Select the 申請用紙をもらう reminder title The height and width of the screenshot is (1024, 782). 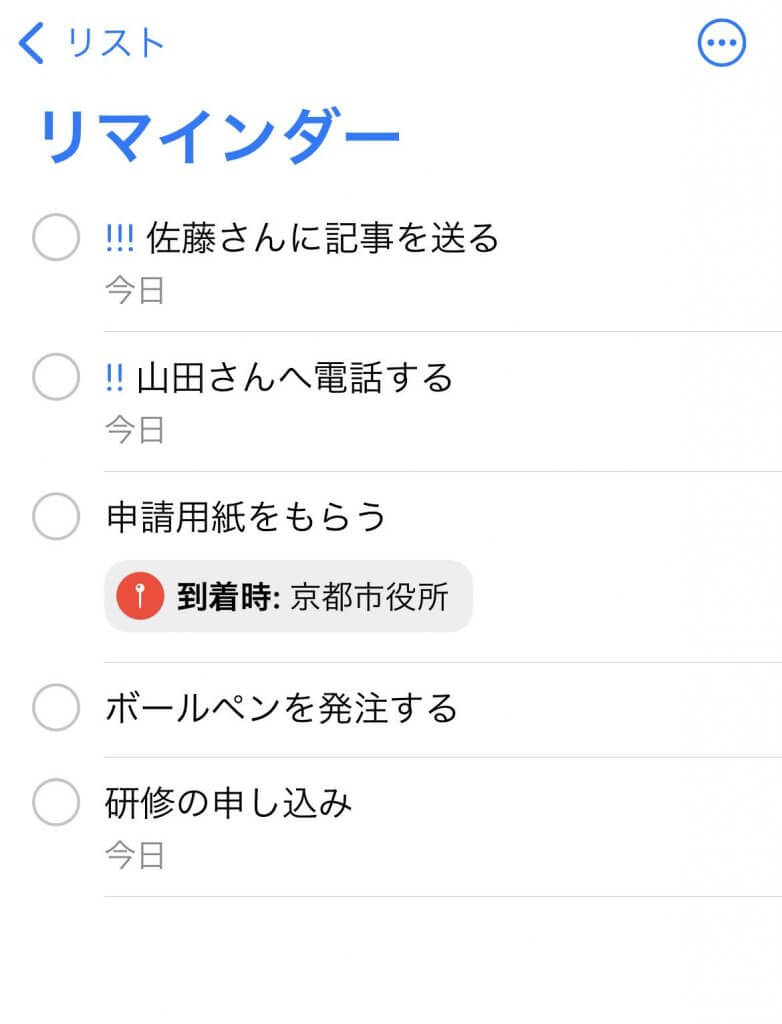[246, 517]
